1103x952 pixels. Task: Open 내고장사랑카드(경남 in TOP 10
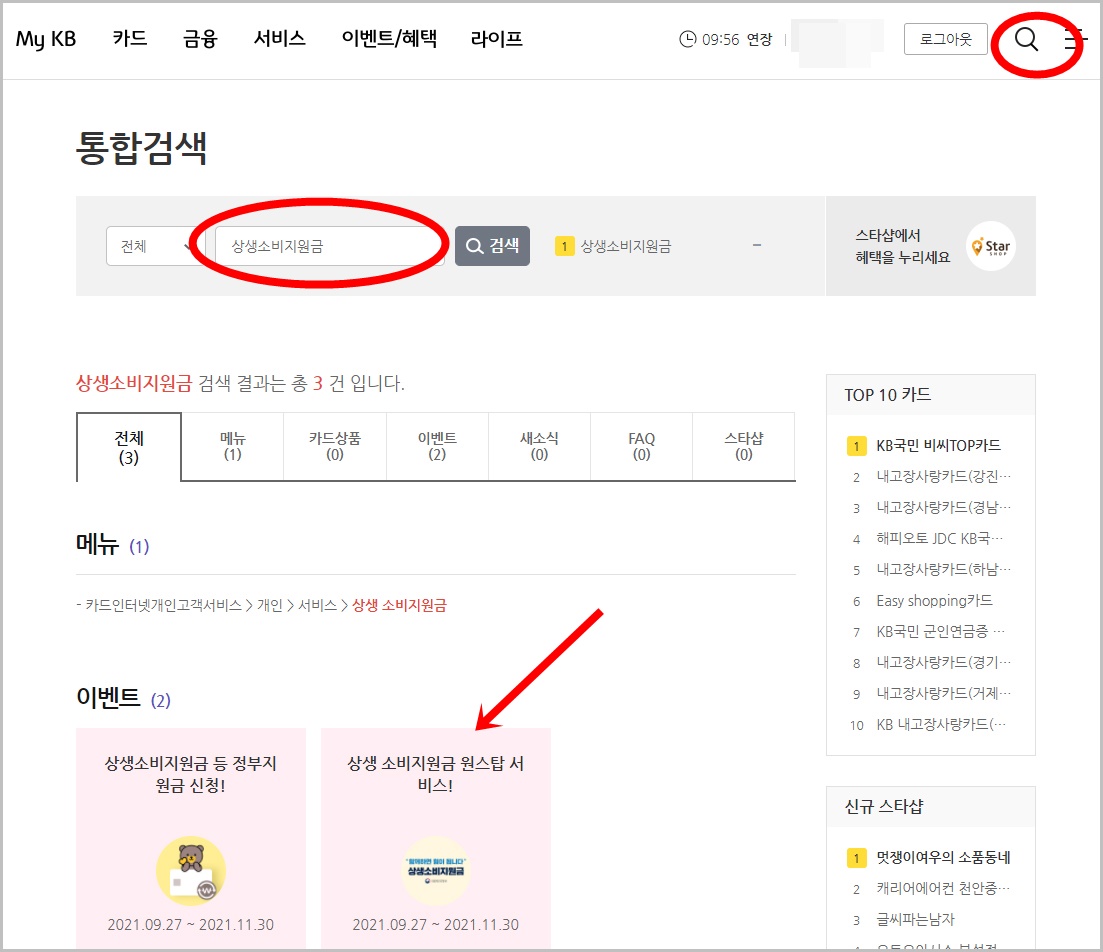pos(943,507)
